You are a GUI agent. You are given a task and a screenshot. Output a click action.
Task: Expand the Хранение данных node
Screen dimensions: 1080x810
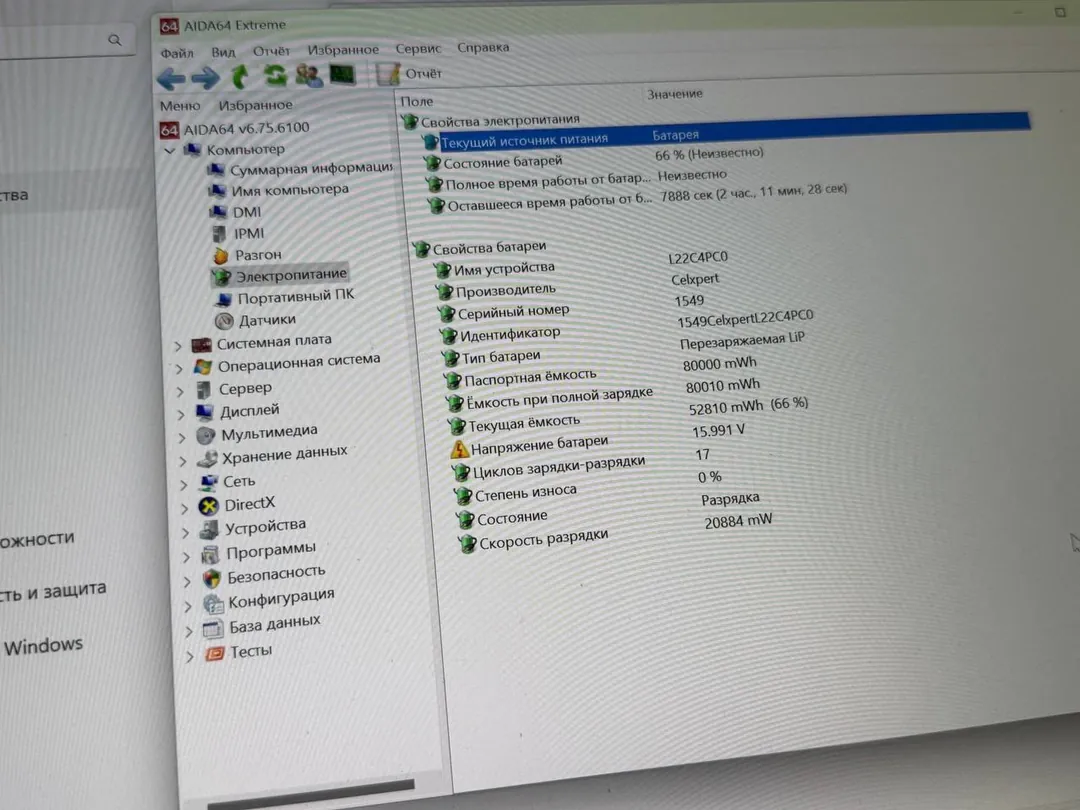pos(183,461)
